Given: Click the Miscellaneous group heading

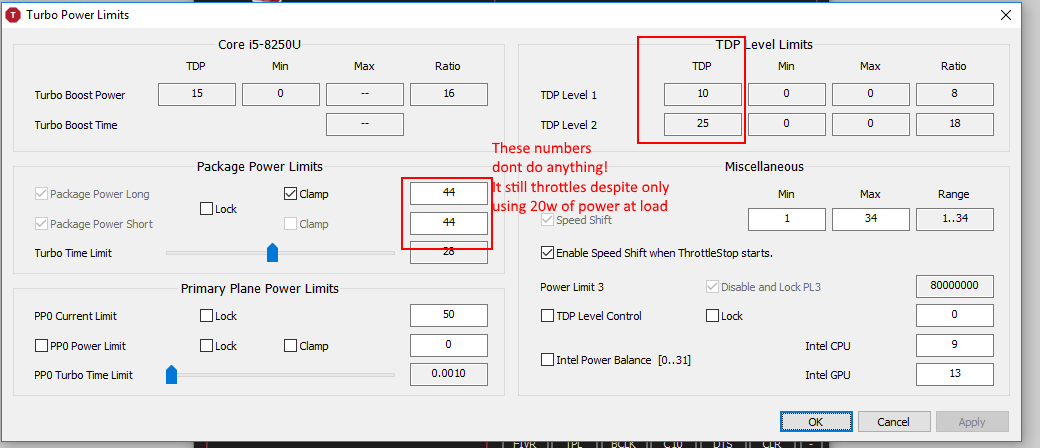Looking at the screenshot, I should click(764, 167).
